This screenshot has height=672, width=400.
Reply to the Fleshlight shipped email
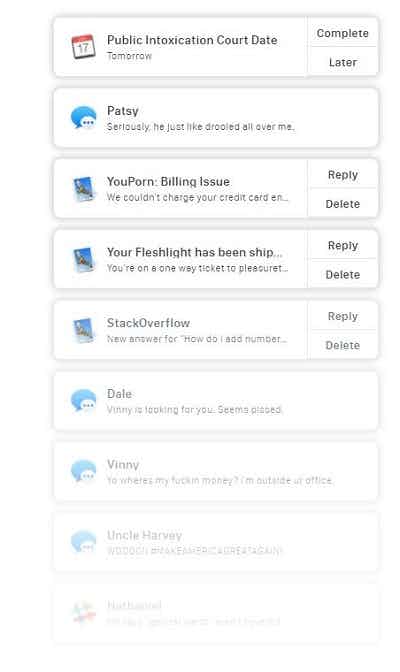[x=343, y=246]
